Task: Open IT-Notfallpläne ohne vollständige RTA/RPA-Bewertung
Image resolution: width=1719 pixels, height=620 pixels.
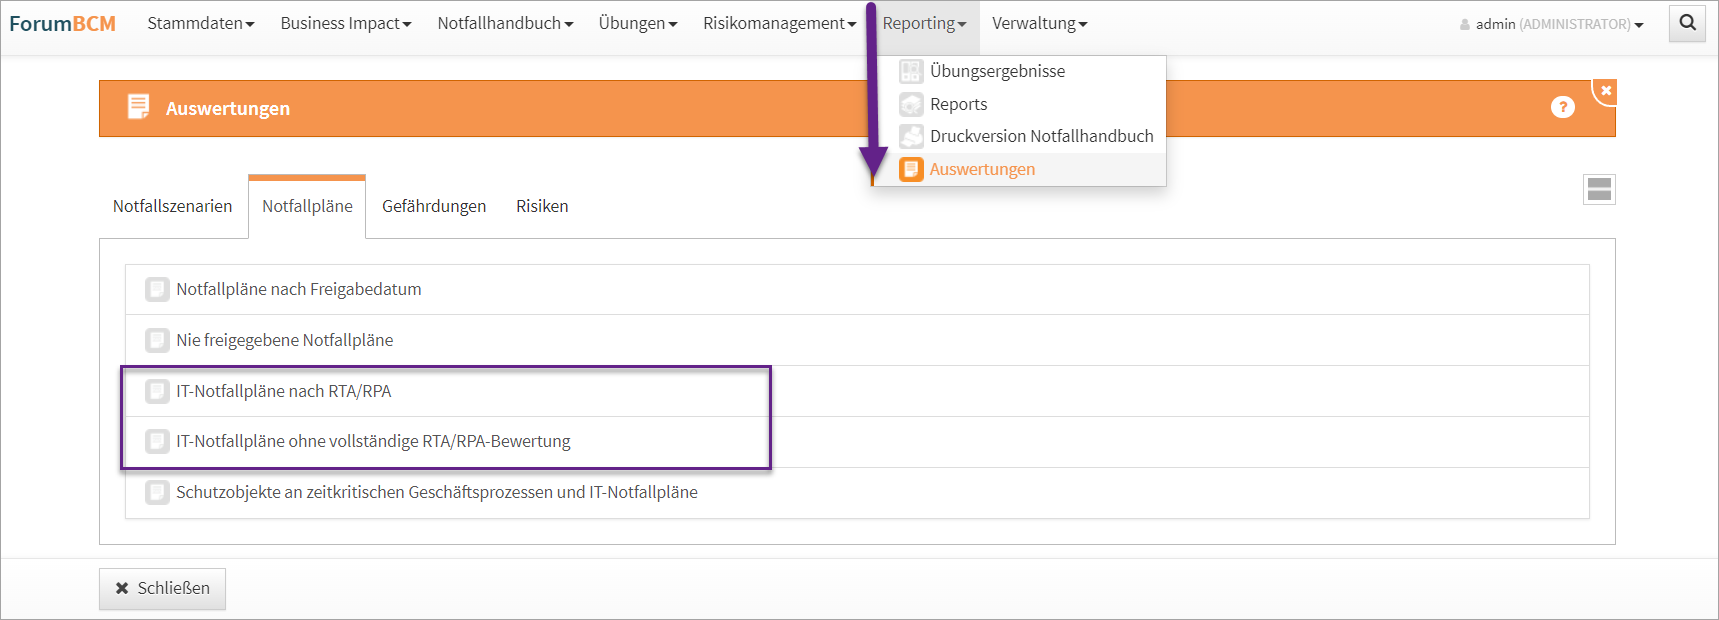Action: 373,441
